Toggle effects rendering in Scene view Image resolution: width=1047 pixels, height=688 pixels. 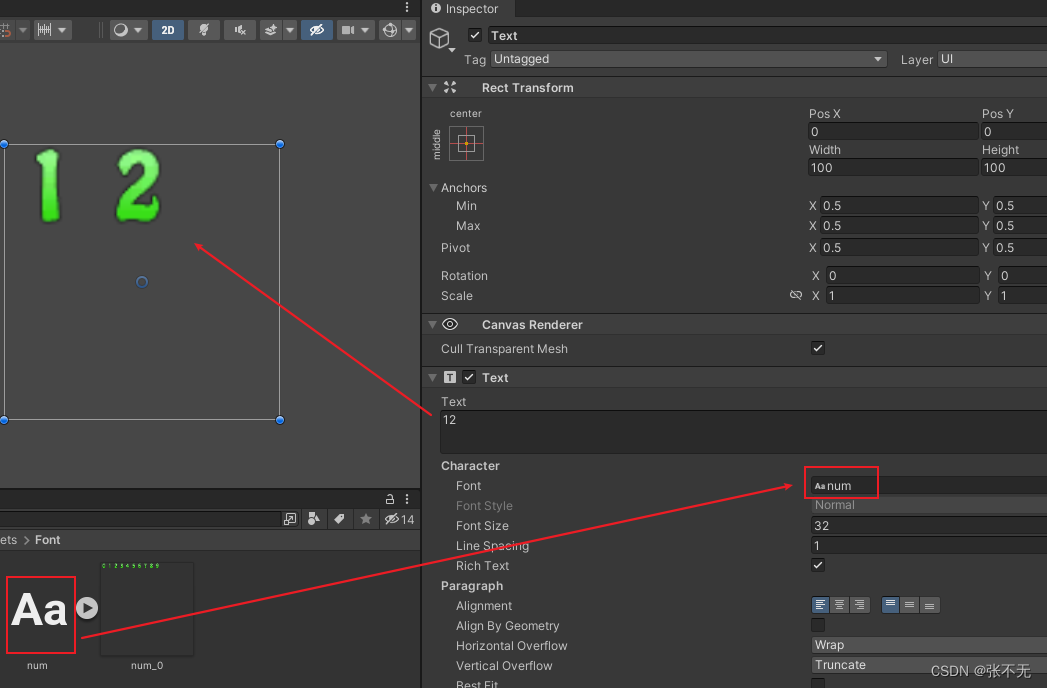tap(268, 30)
